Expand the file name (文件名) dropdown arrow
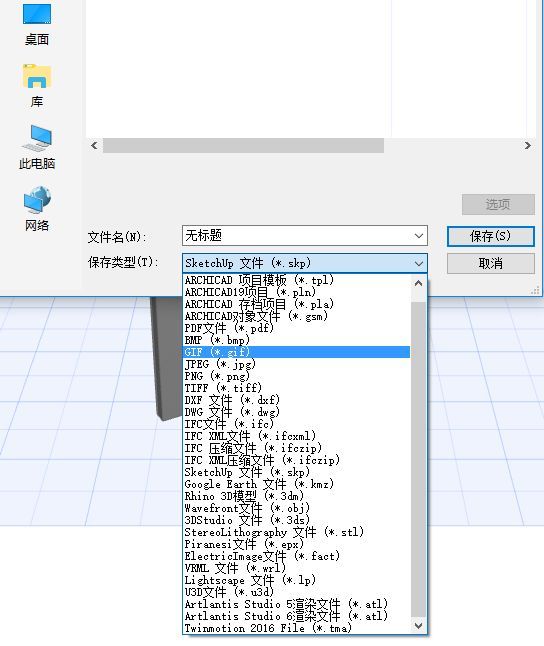This screenshot has height=646, width=544. (419, 236)
